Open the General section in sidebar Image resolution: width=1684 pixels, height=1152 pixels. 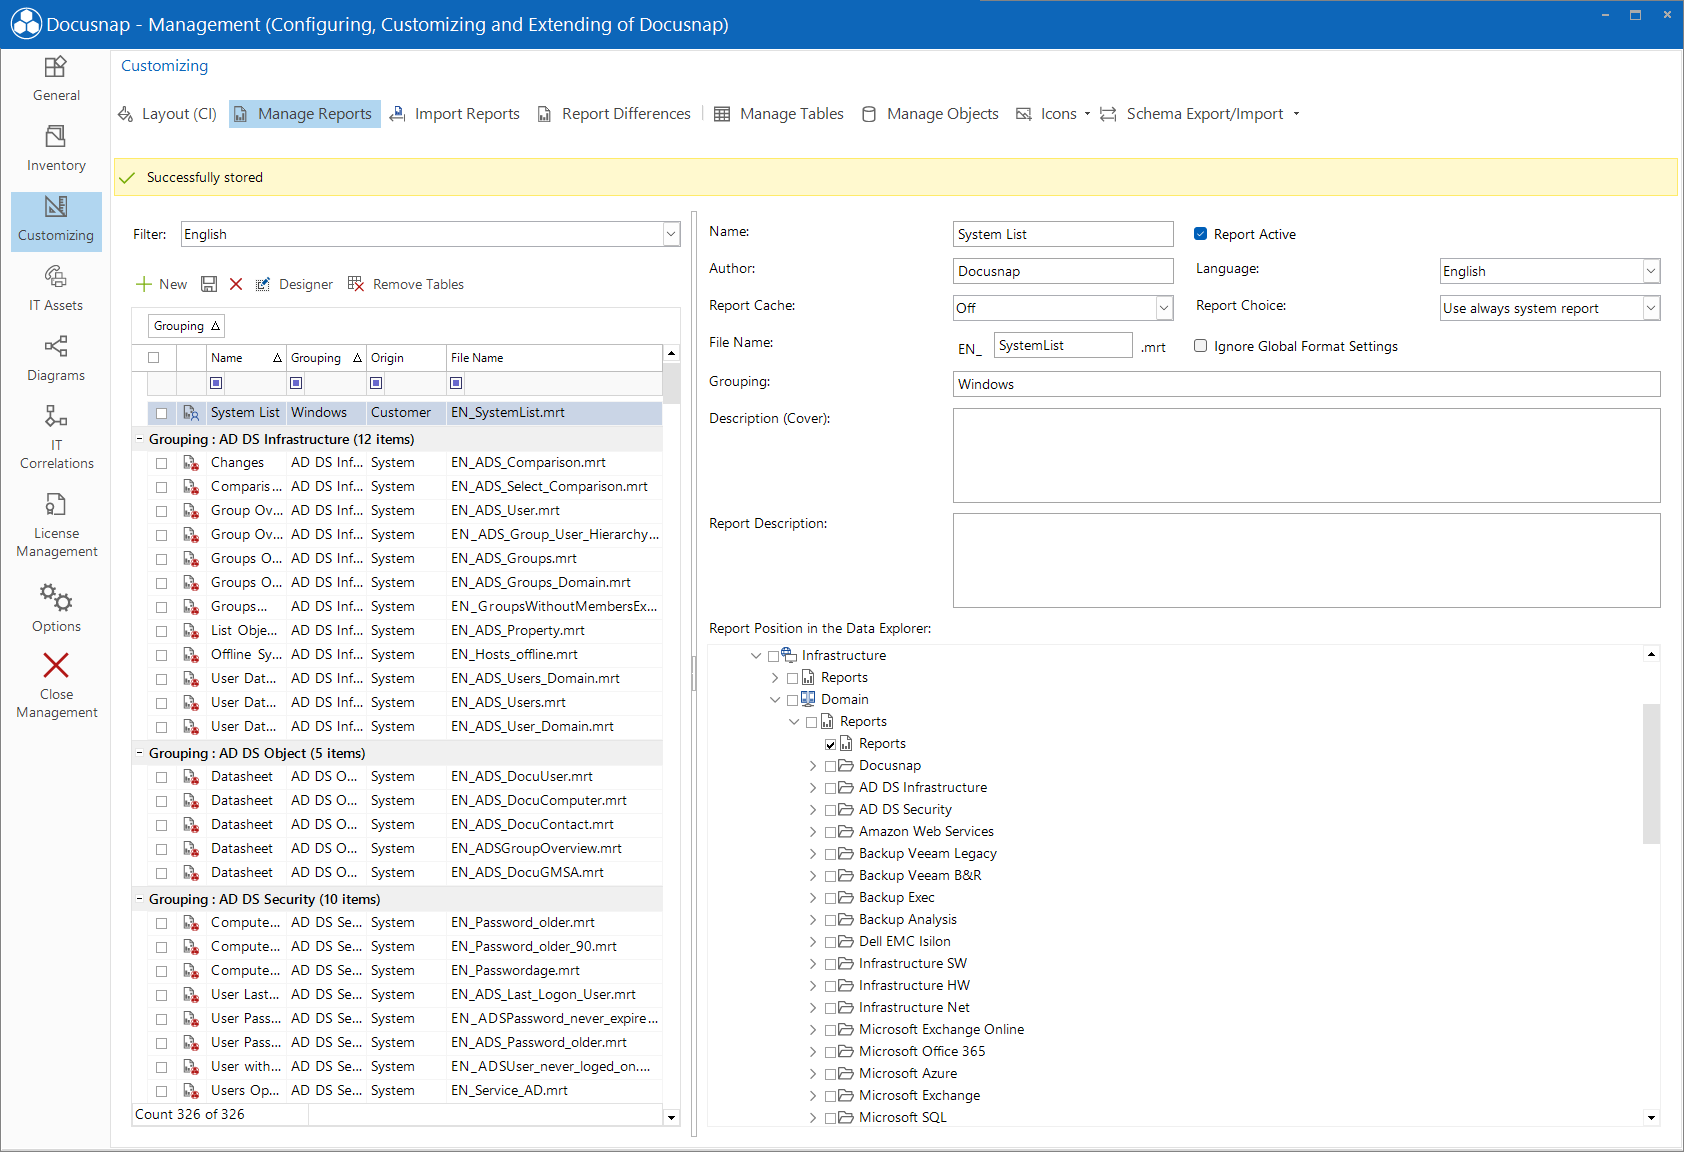pyautogui.click(x=56, y=80)
